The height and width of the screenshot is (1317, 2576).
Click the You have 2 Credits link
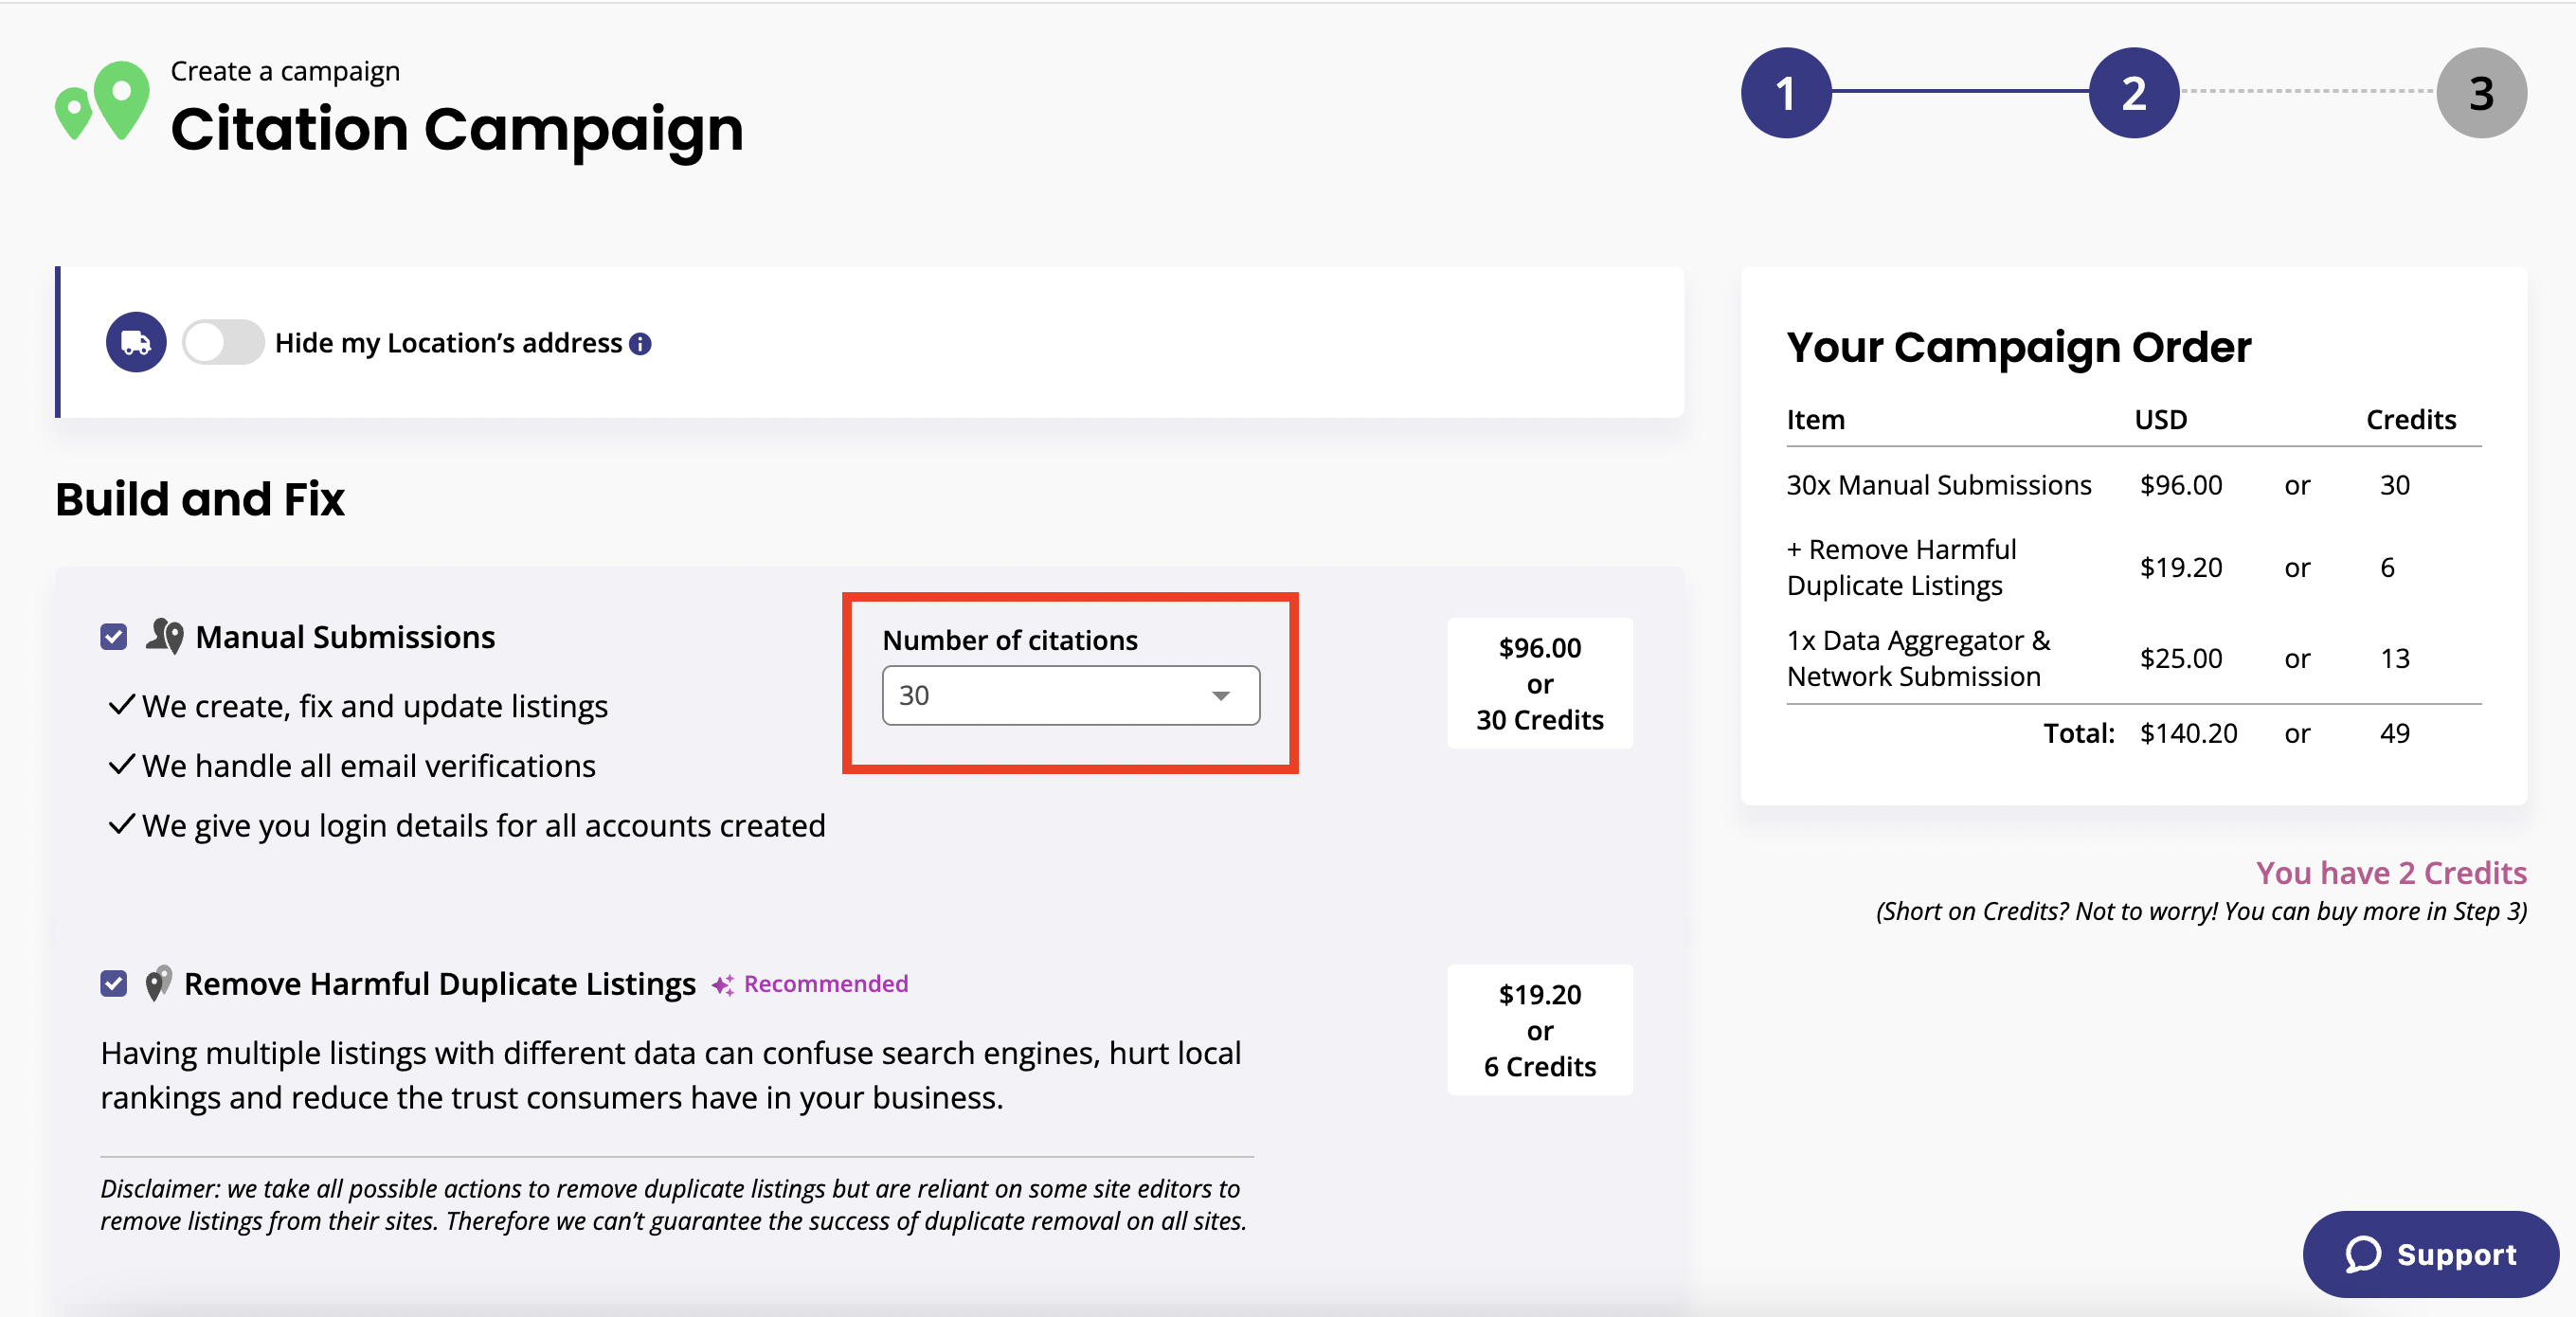pos(2392,872)
